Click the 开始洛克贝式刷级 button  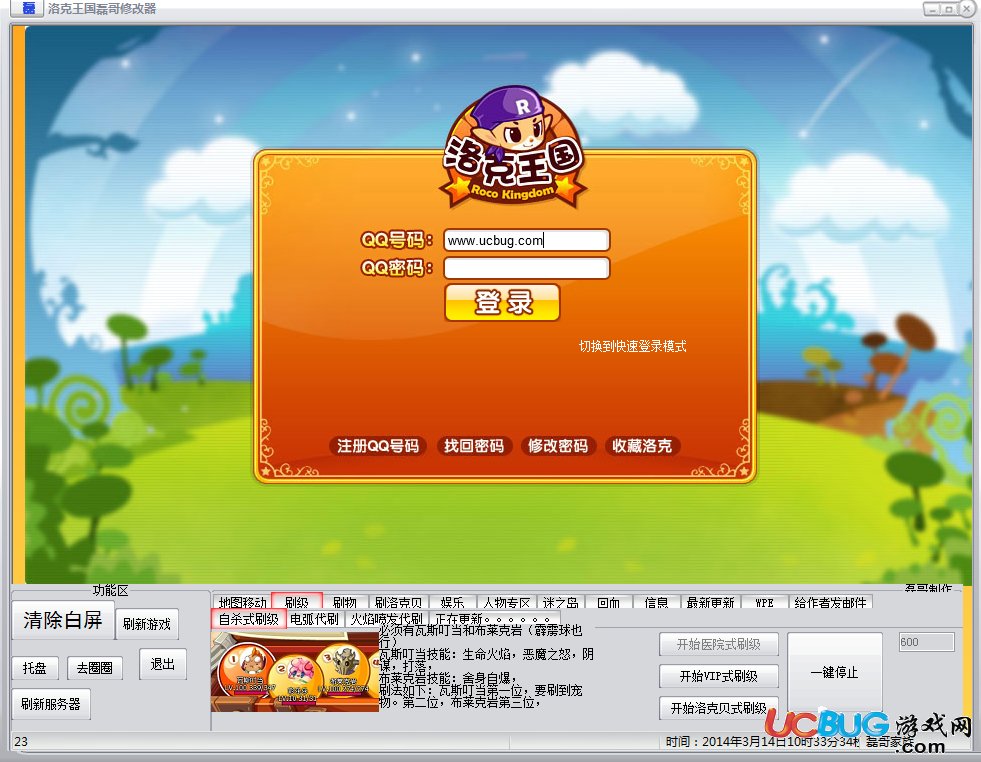coord(718,708)
